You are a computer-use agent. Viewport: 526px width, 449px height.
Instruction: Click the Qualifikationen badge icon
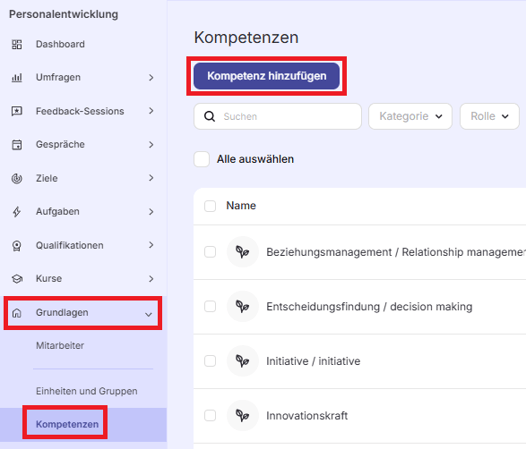[17, 245]
